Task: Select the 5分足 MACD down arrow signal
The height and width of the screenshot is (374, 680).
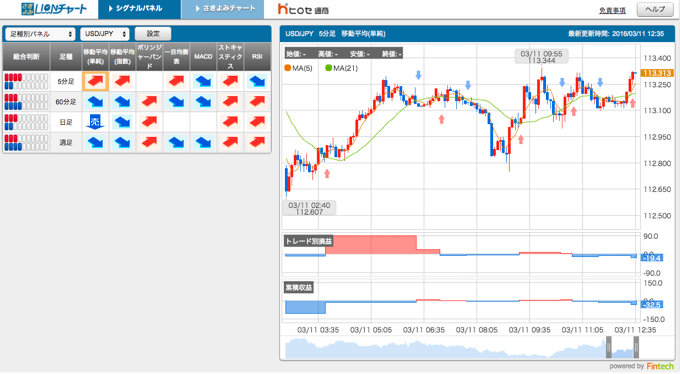Action: 203,81
